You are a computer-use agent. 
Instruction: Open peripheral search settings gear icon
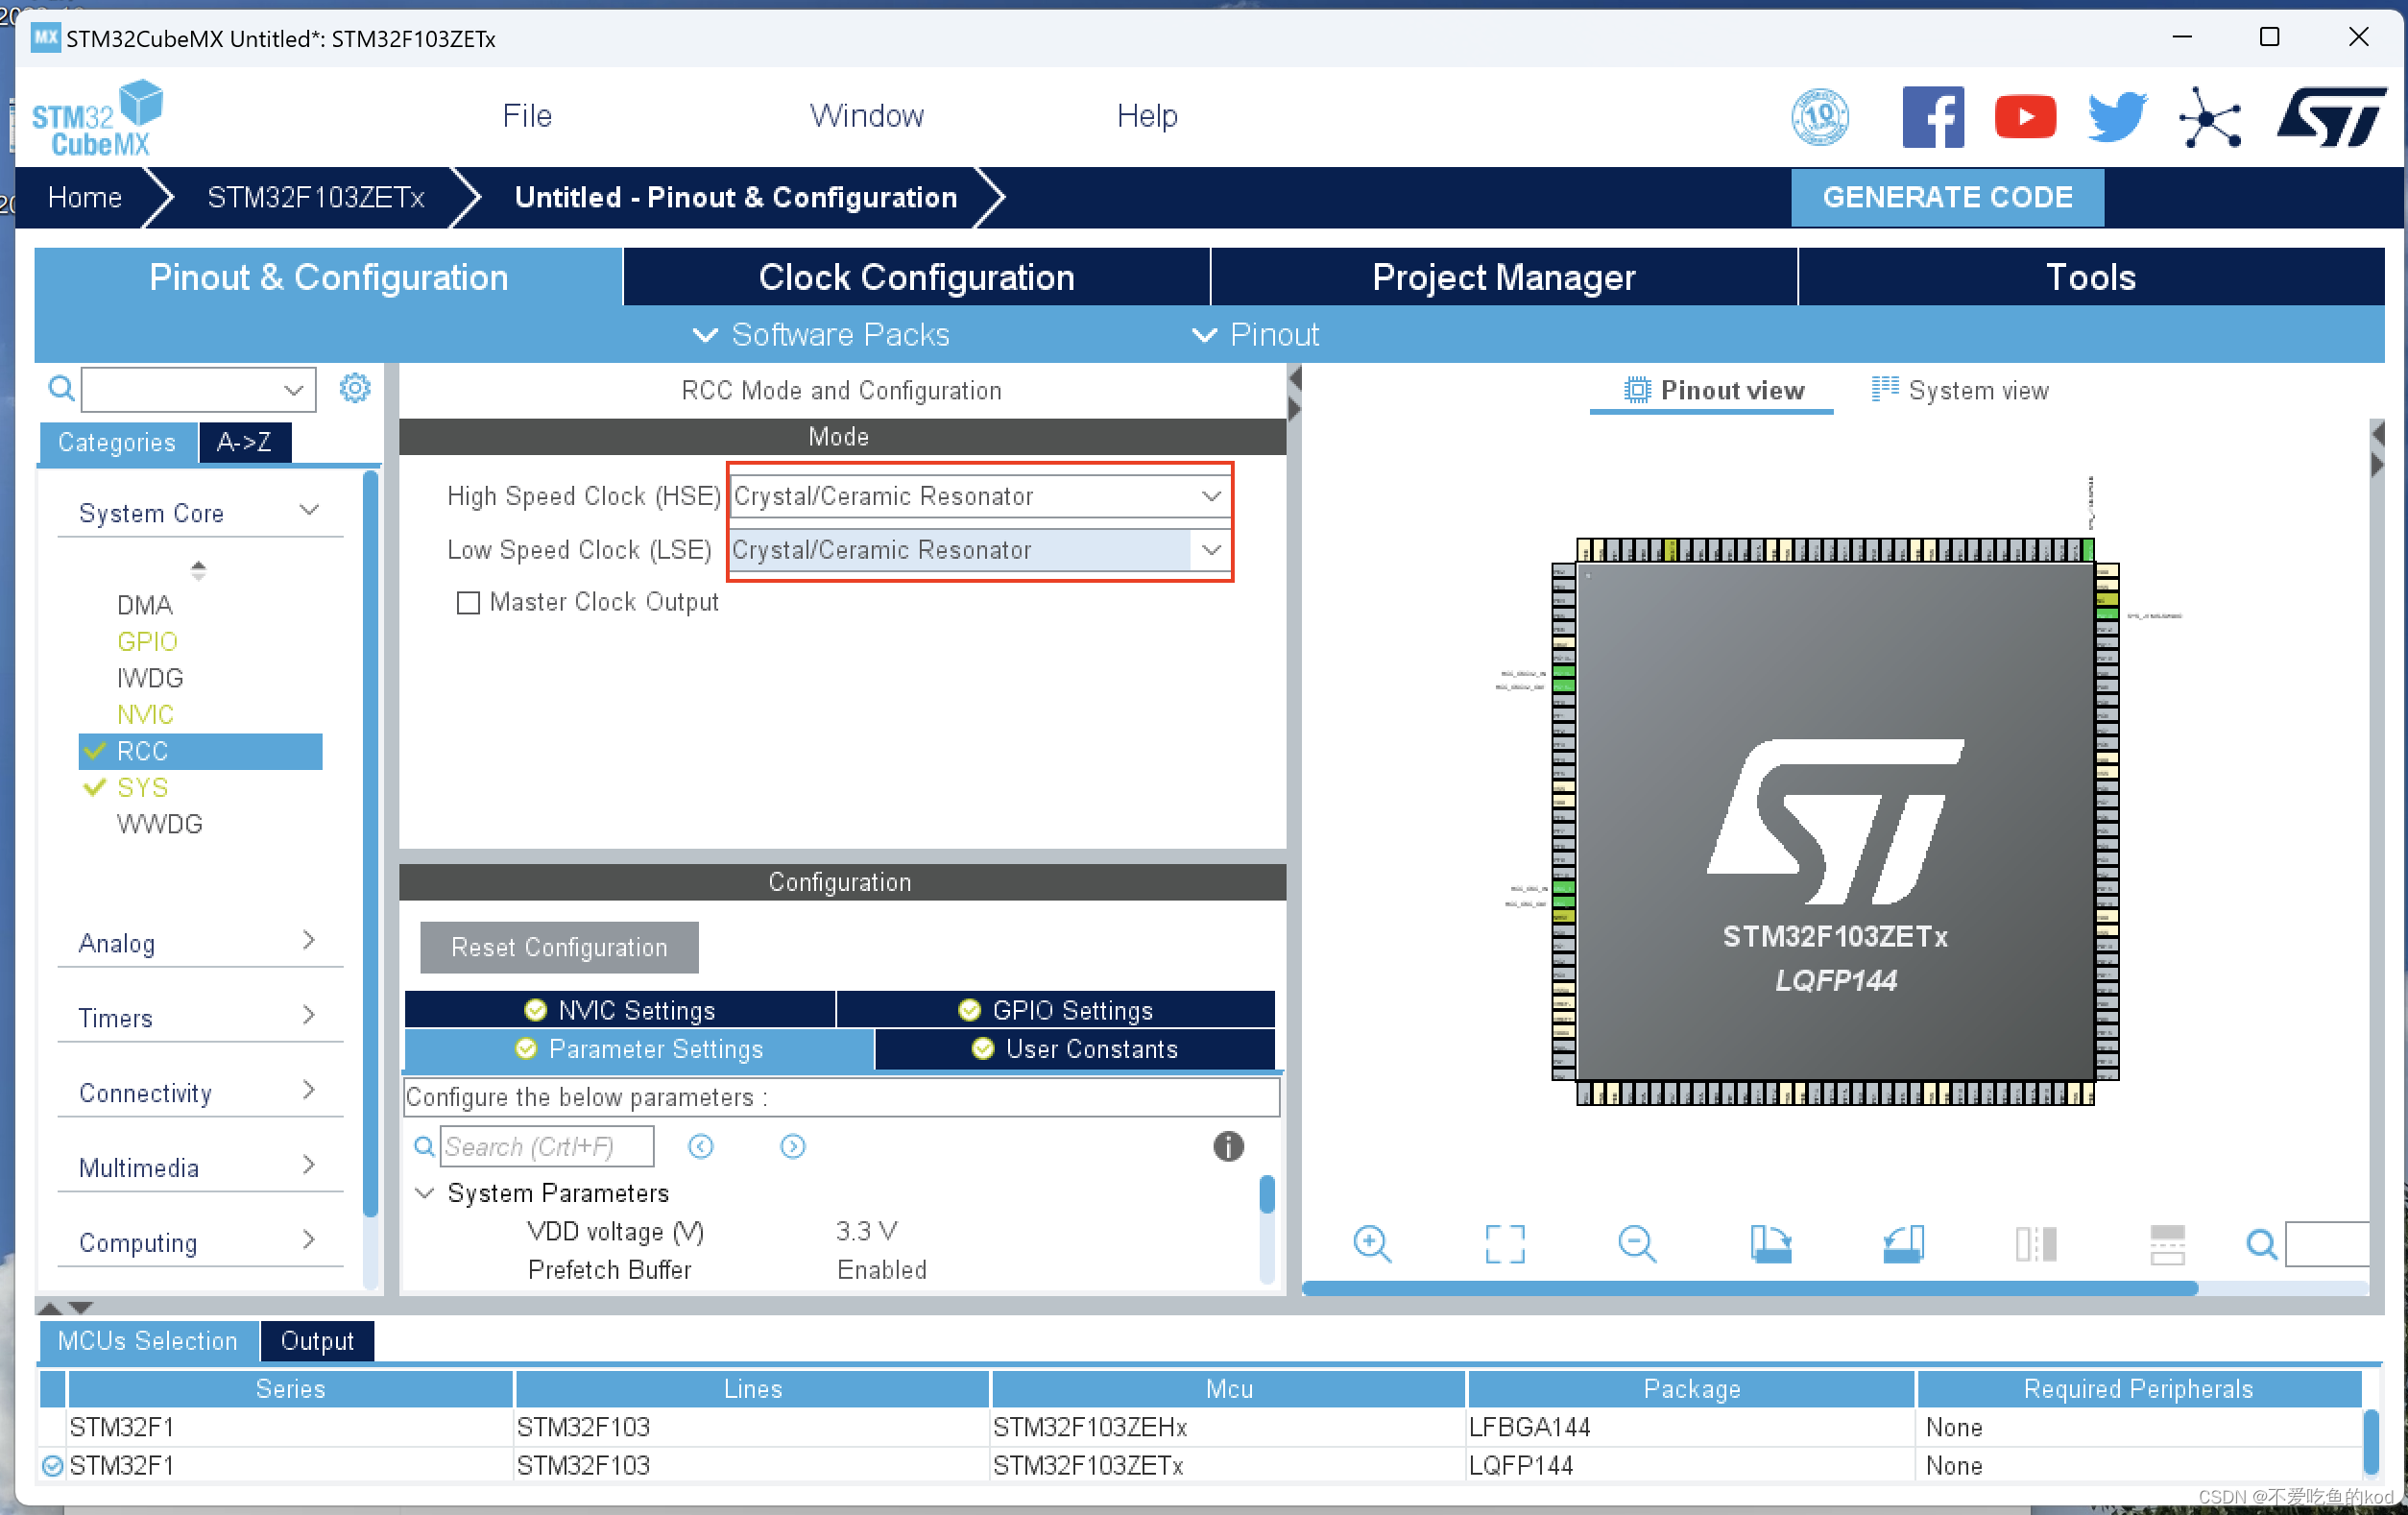pos(354,388)
